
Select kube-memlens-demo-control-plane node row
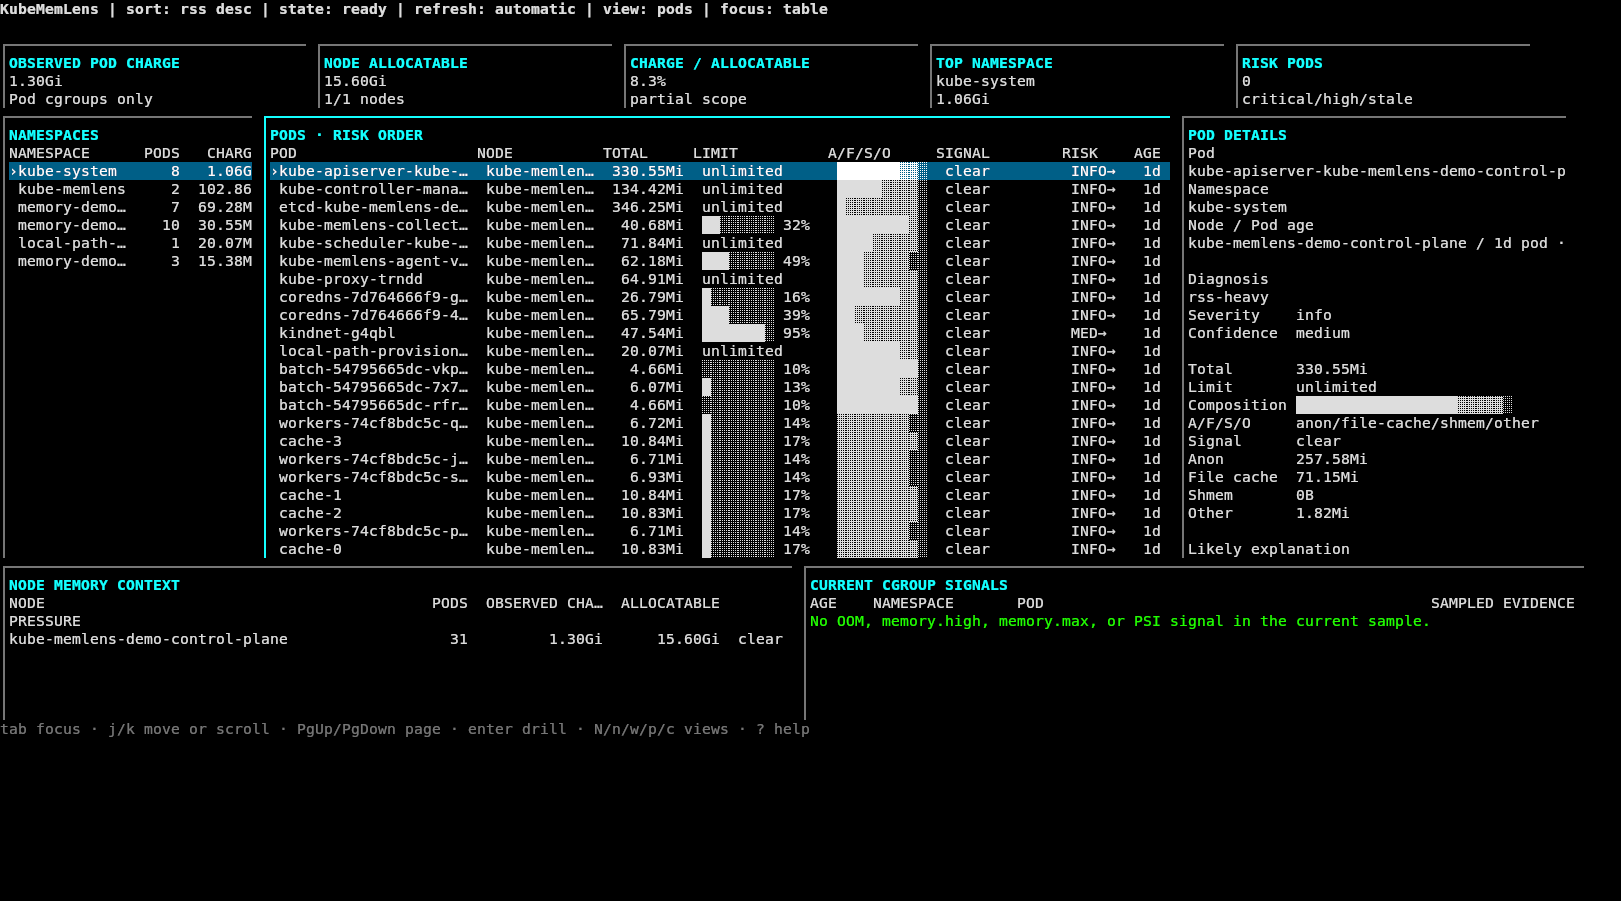pyautogui.click(x=396, y=639)
